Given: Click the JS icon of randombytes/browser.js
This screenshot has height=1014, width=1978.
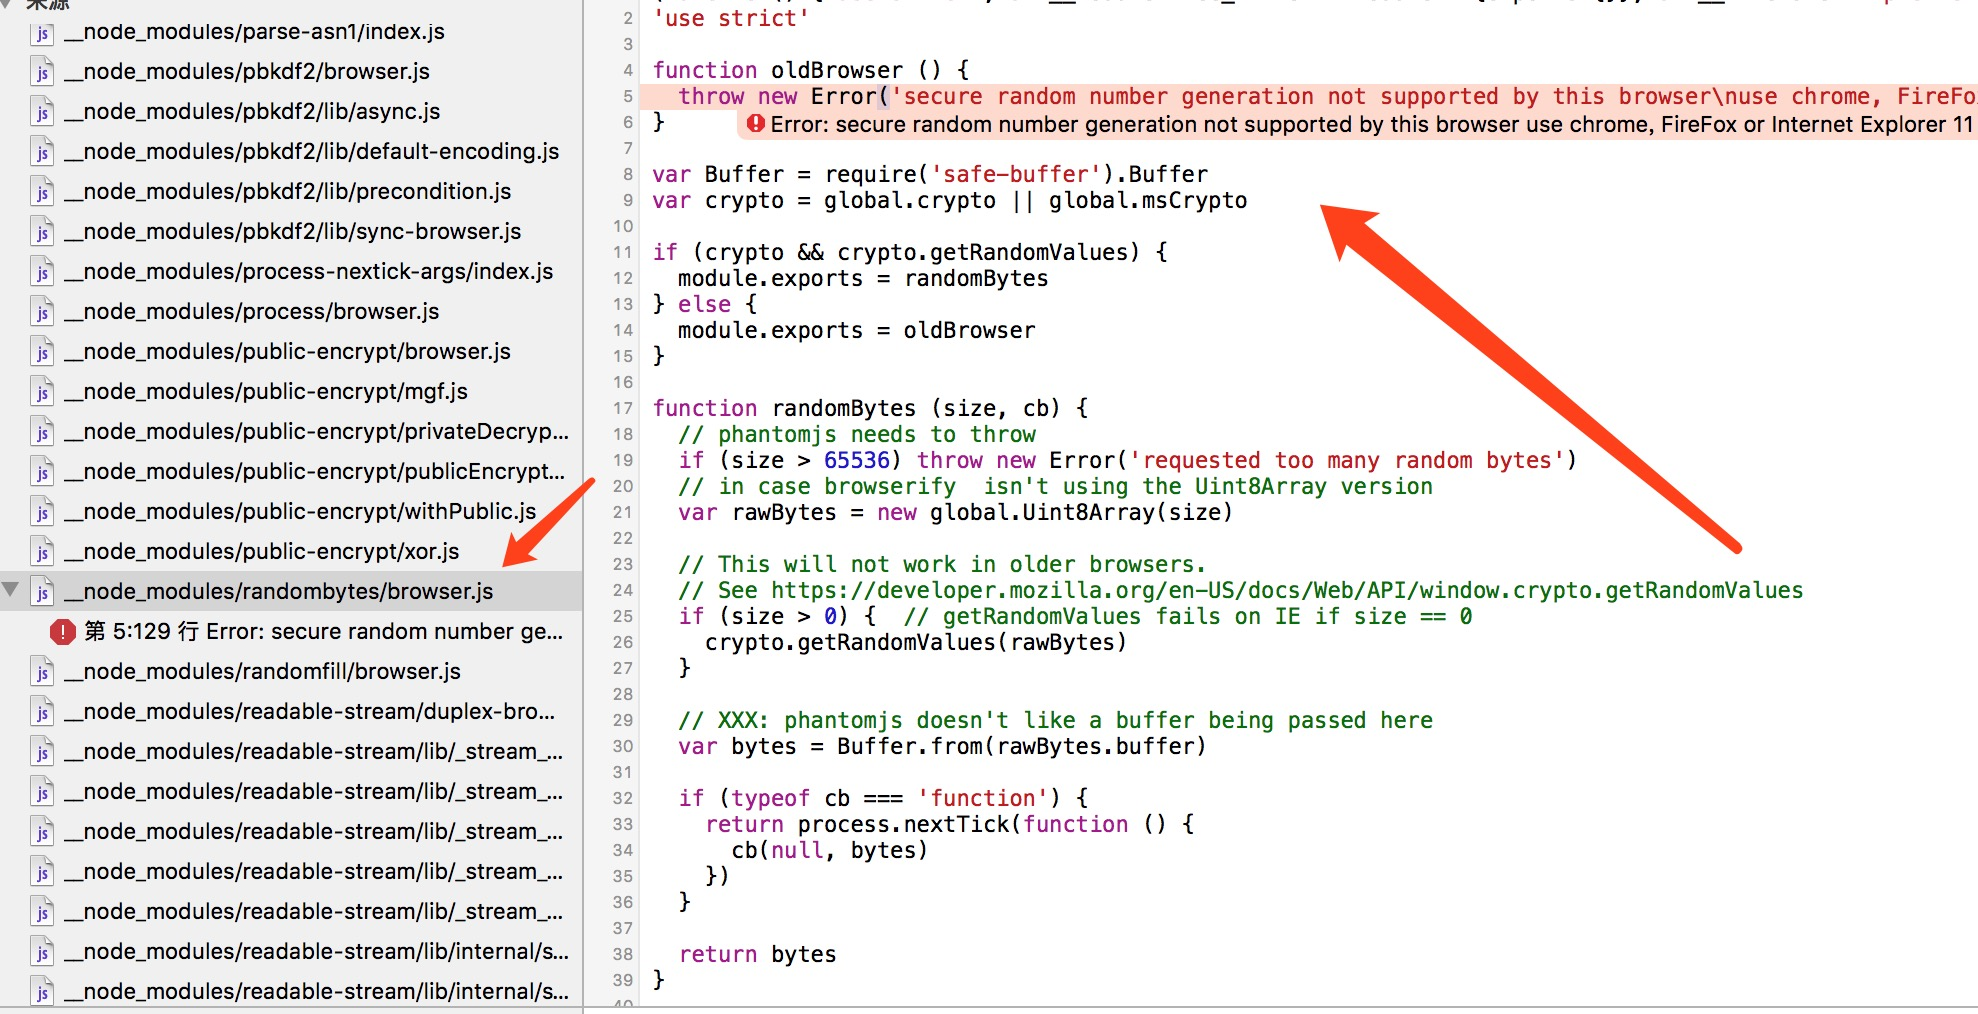Looking at the screenshot, I should tap(42, 593).
